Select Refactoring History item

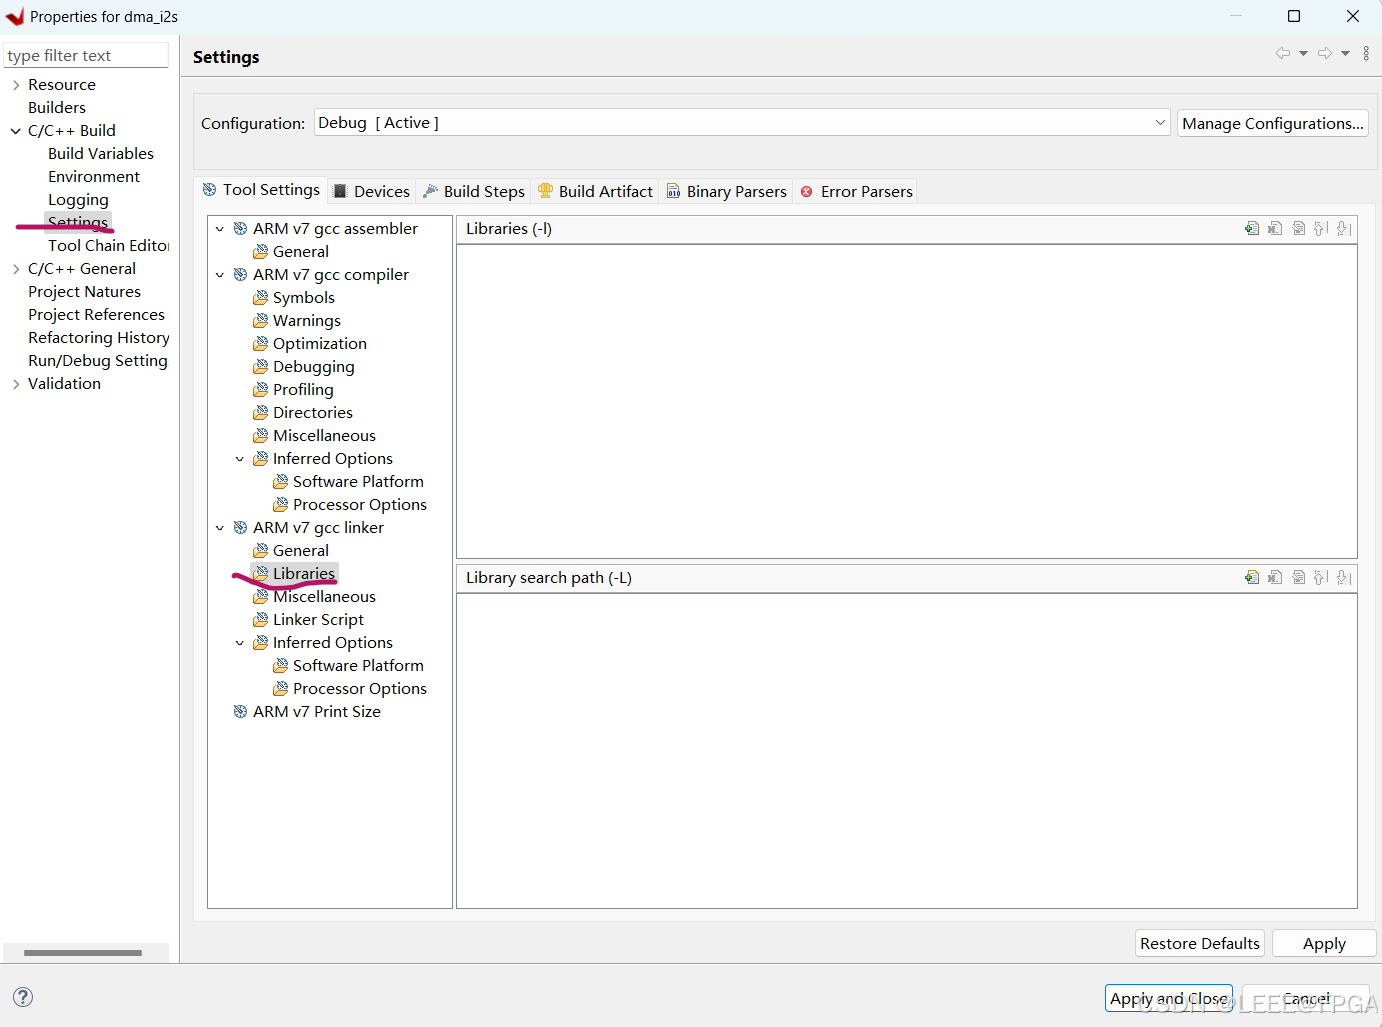98,338
